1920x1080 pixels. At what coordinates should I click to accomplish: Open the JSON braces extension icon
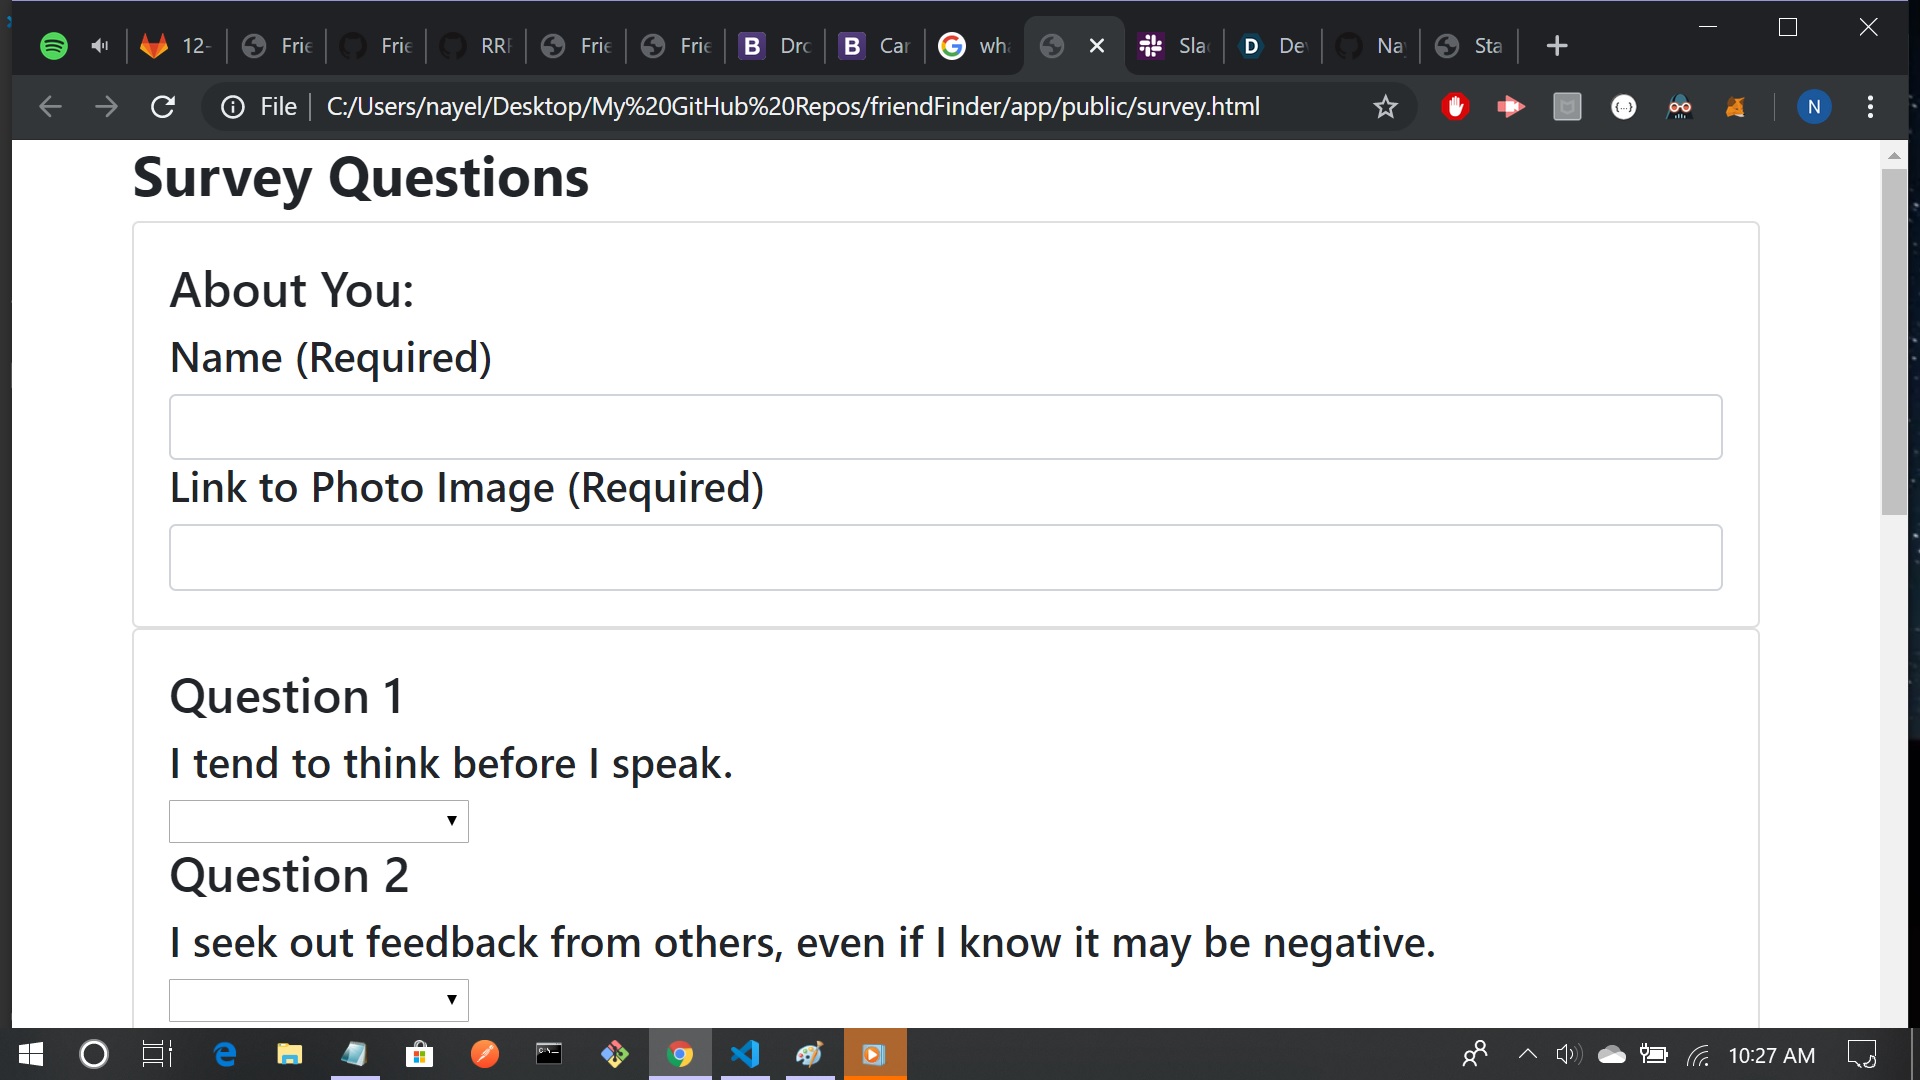pos(1624,107)
